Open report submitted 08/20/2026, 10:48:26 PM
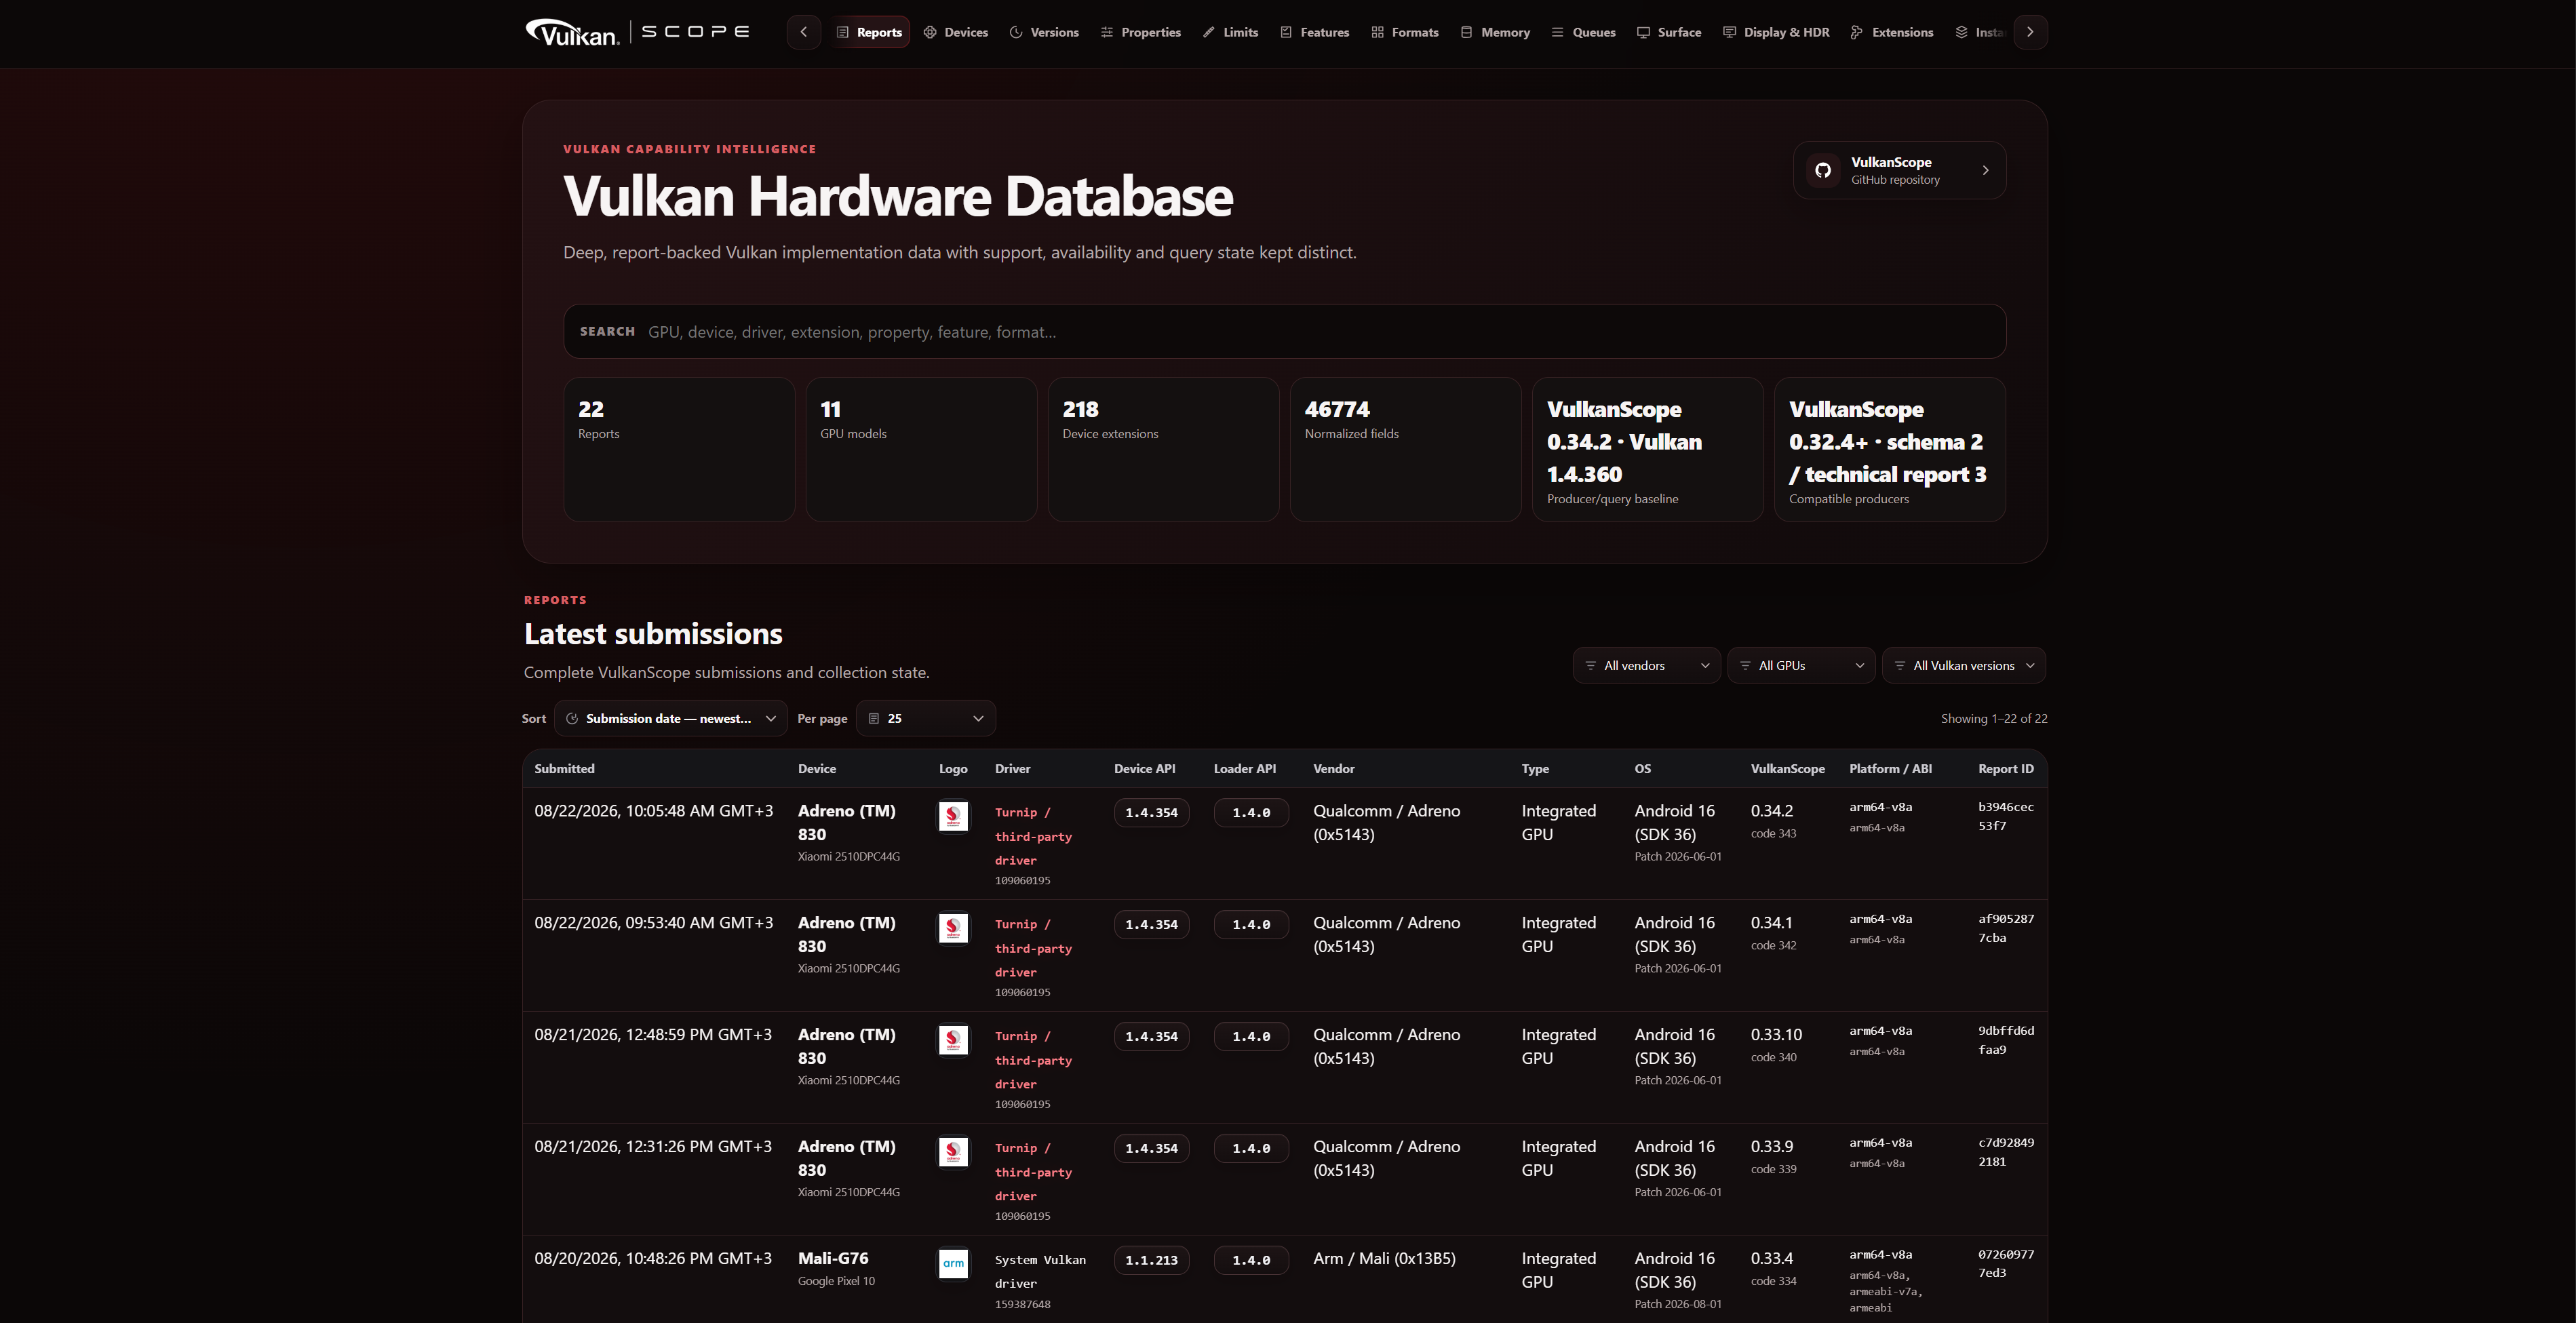This screenshot has width=2576, height=1323. tap(1284, 1279)
